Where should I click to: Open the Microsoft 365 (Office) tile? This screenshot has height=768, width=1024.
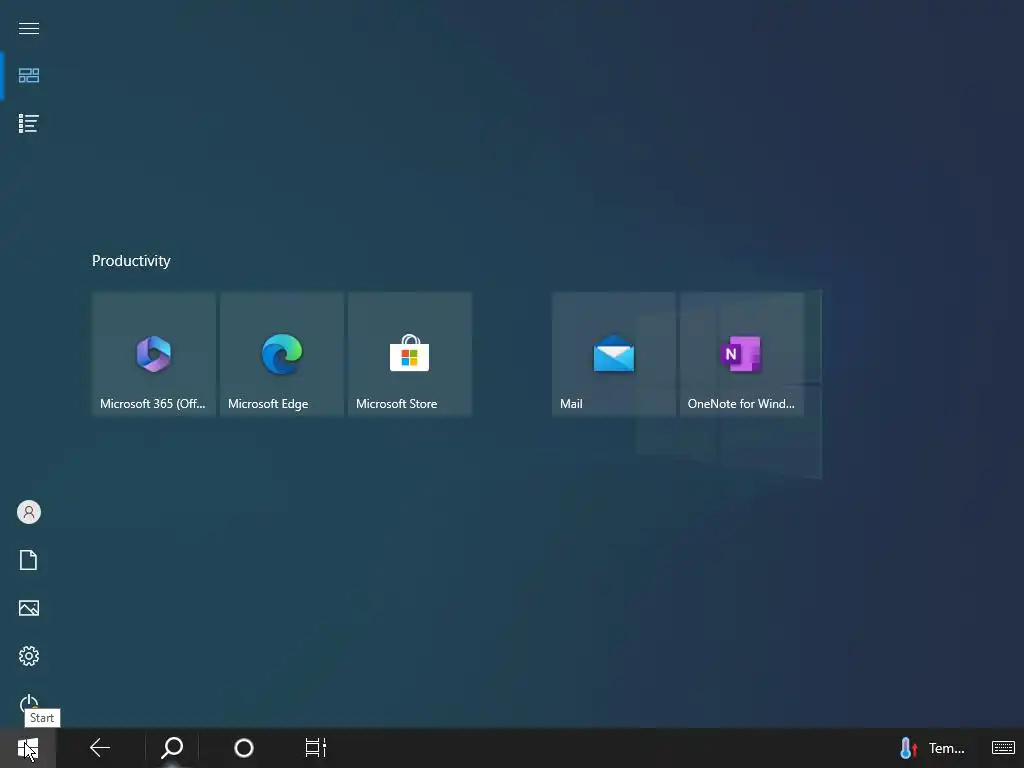coord(153,353)
